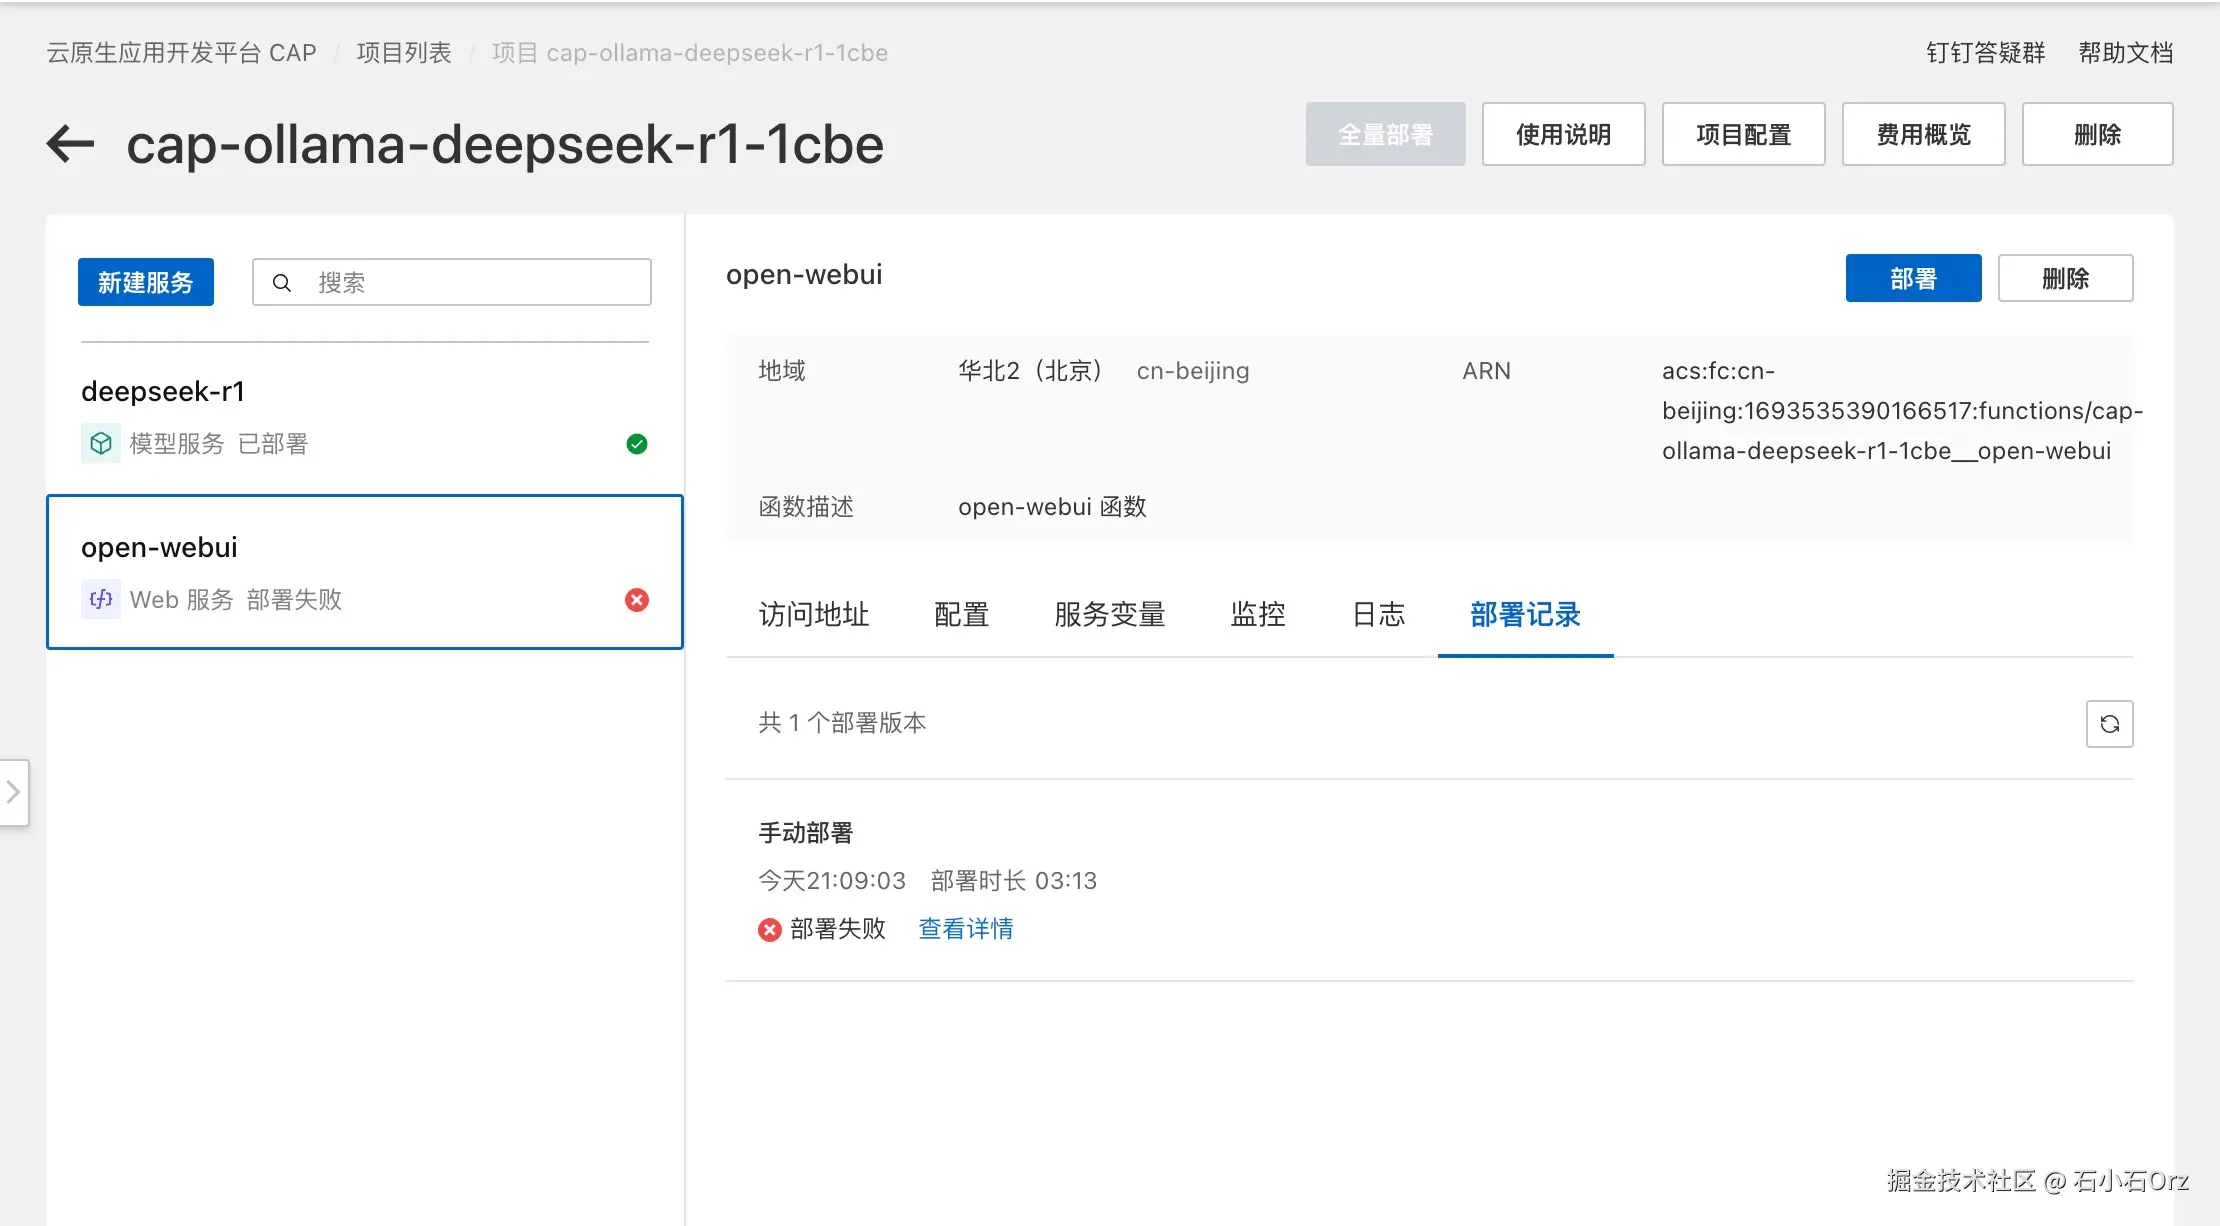Click the red failed status icon in the sidebar
The image size is (2220, 1226).
637,600
